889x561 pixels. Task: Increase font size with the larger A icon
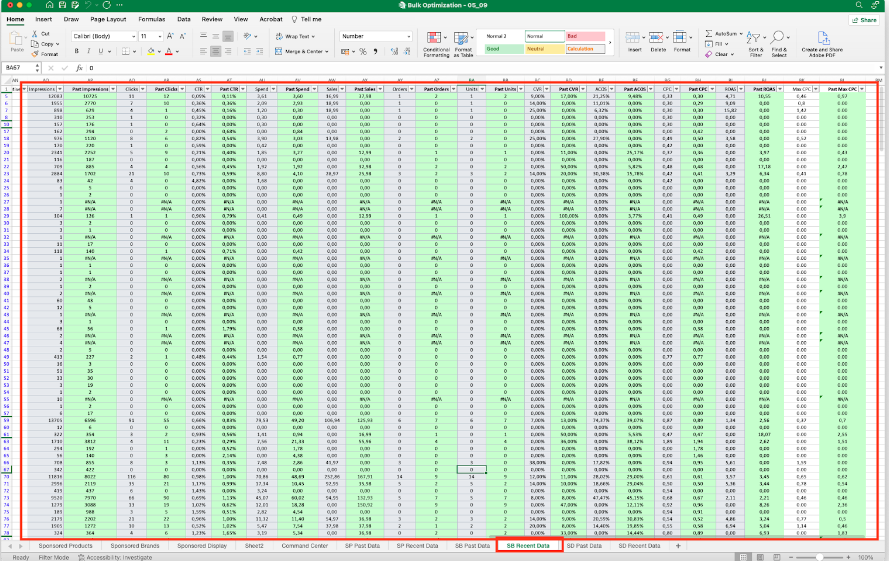pyautogui.click(x=170, y=36)
